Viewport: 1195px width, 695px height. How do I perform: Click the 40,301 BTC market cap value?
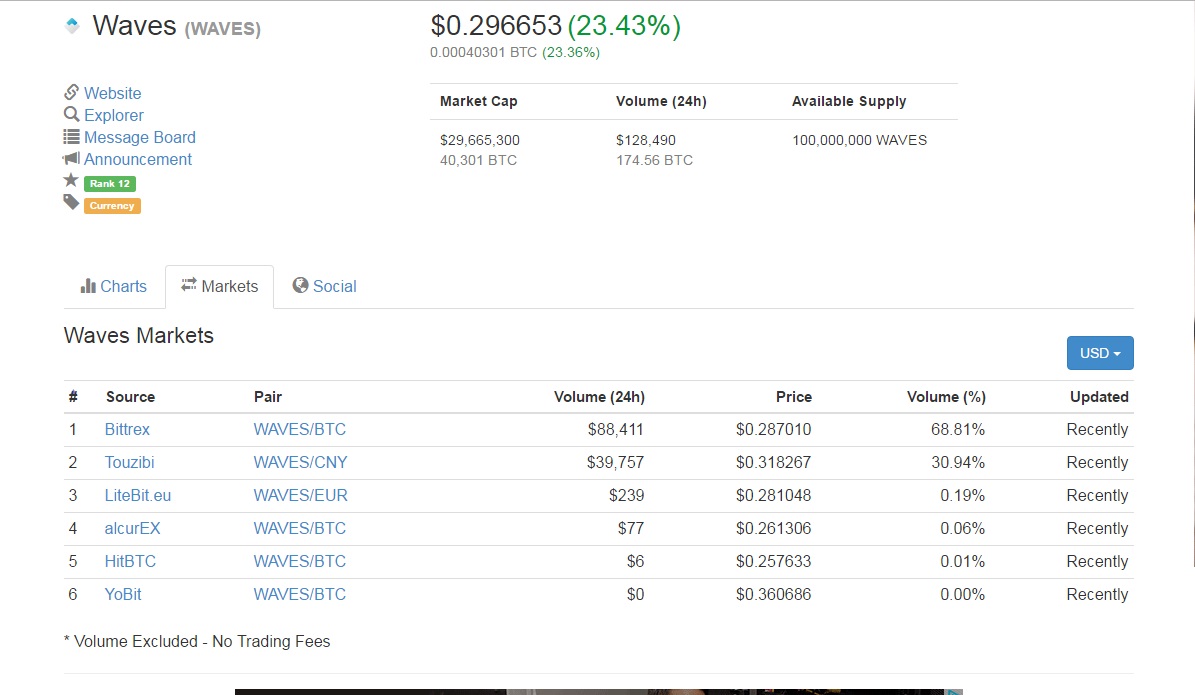478,160
